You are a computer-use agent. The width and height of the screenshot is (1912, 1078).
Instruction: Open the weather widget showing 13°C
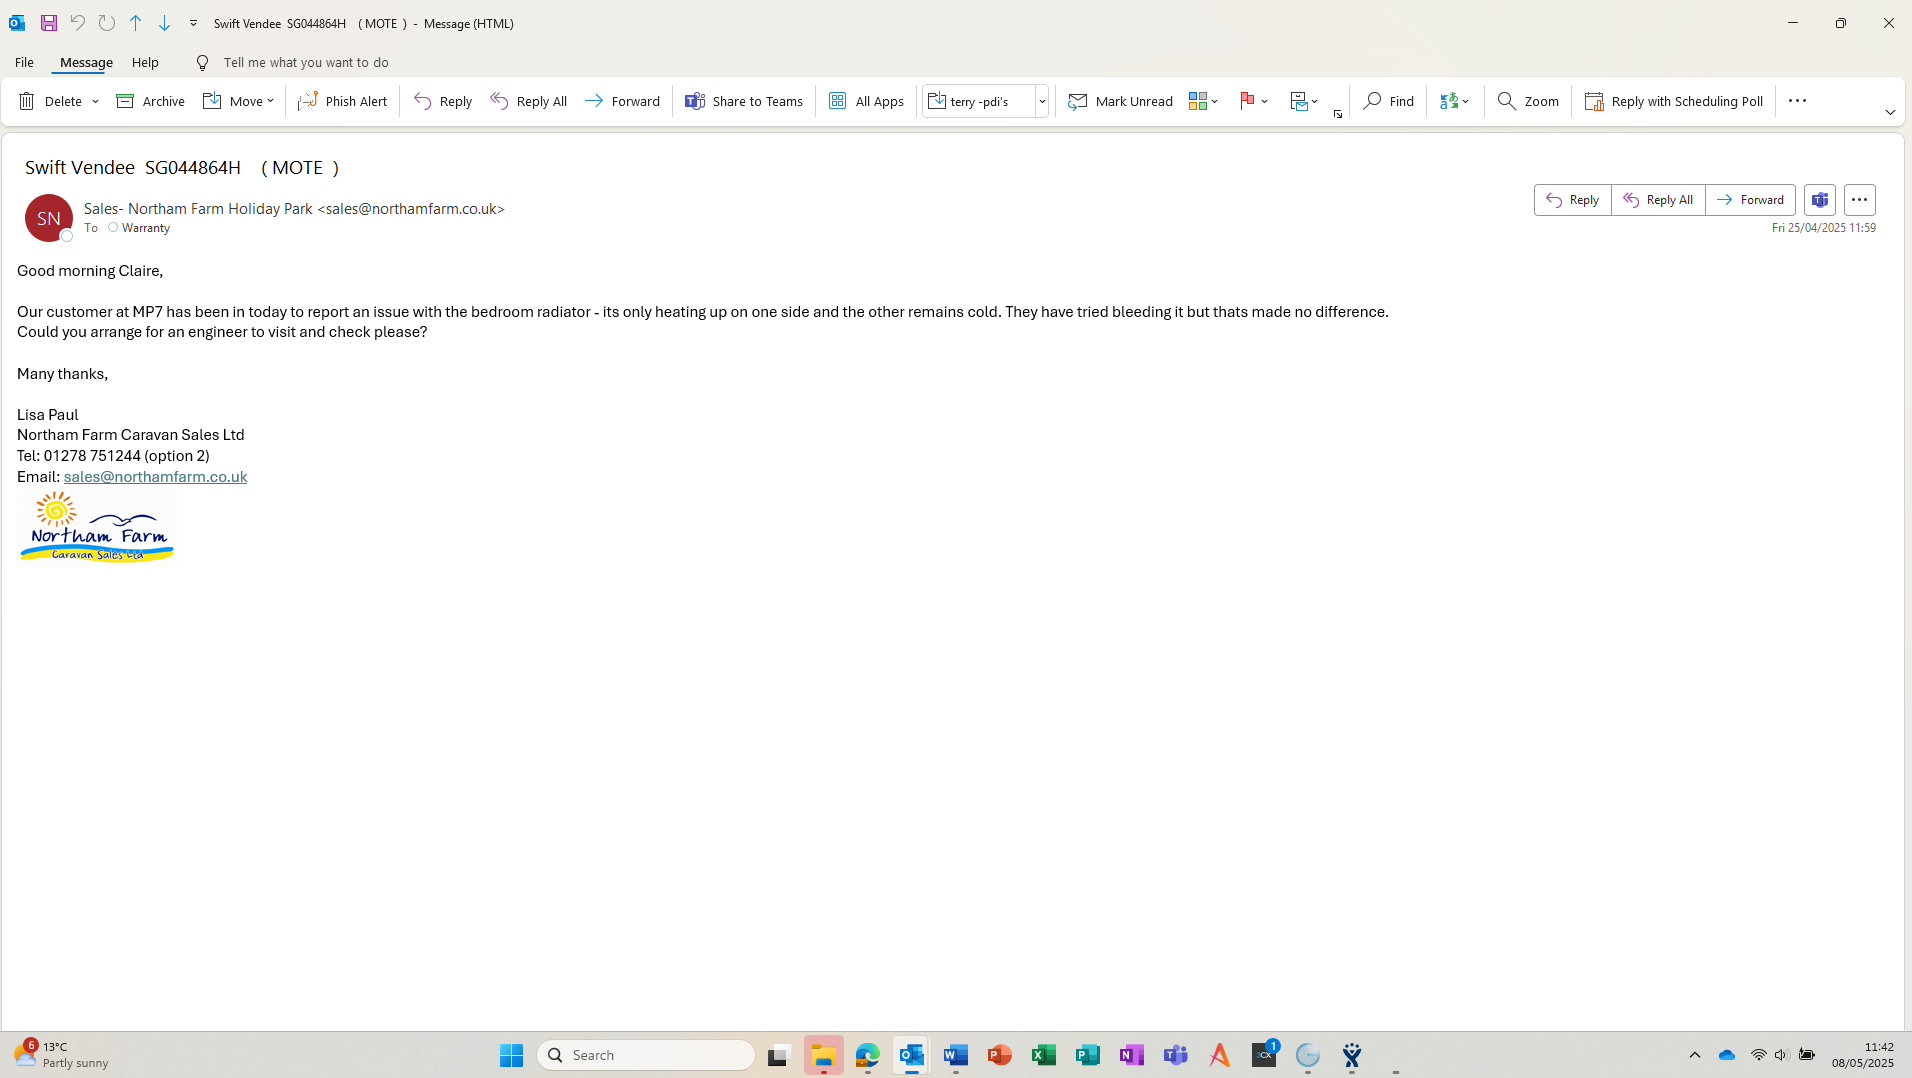click(x=62, y=1055)
